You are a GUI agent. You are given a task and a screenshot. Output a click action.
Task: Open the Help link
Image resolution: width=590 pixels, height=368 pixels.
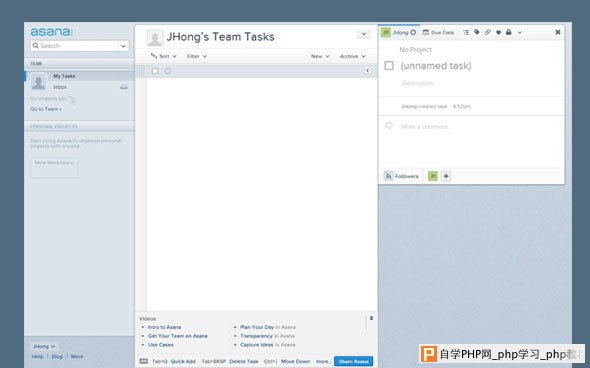[x=37, y=356]
